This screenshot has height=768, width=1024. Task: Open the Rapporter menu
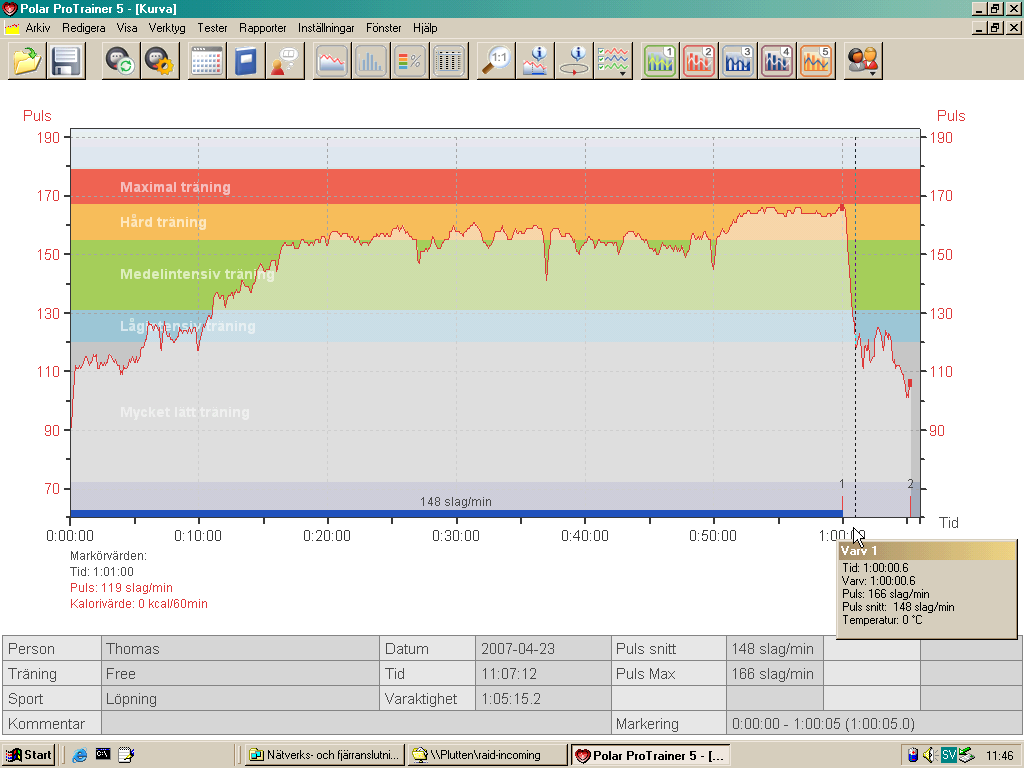pyautogui.click(x=263, y=28)
